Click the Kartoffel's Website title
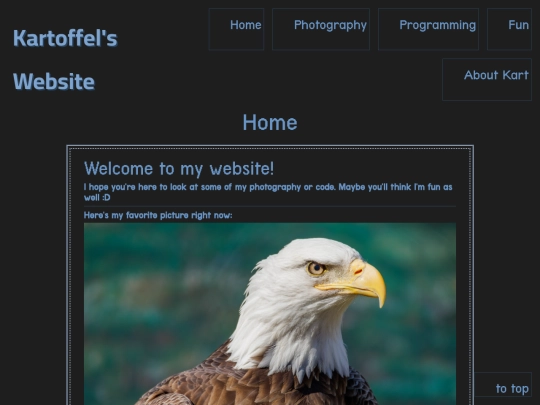This screenshot has width=540, height=405. 65,60
